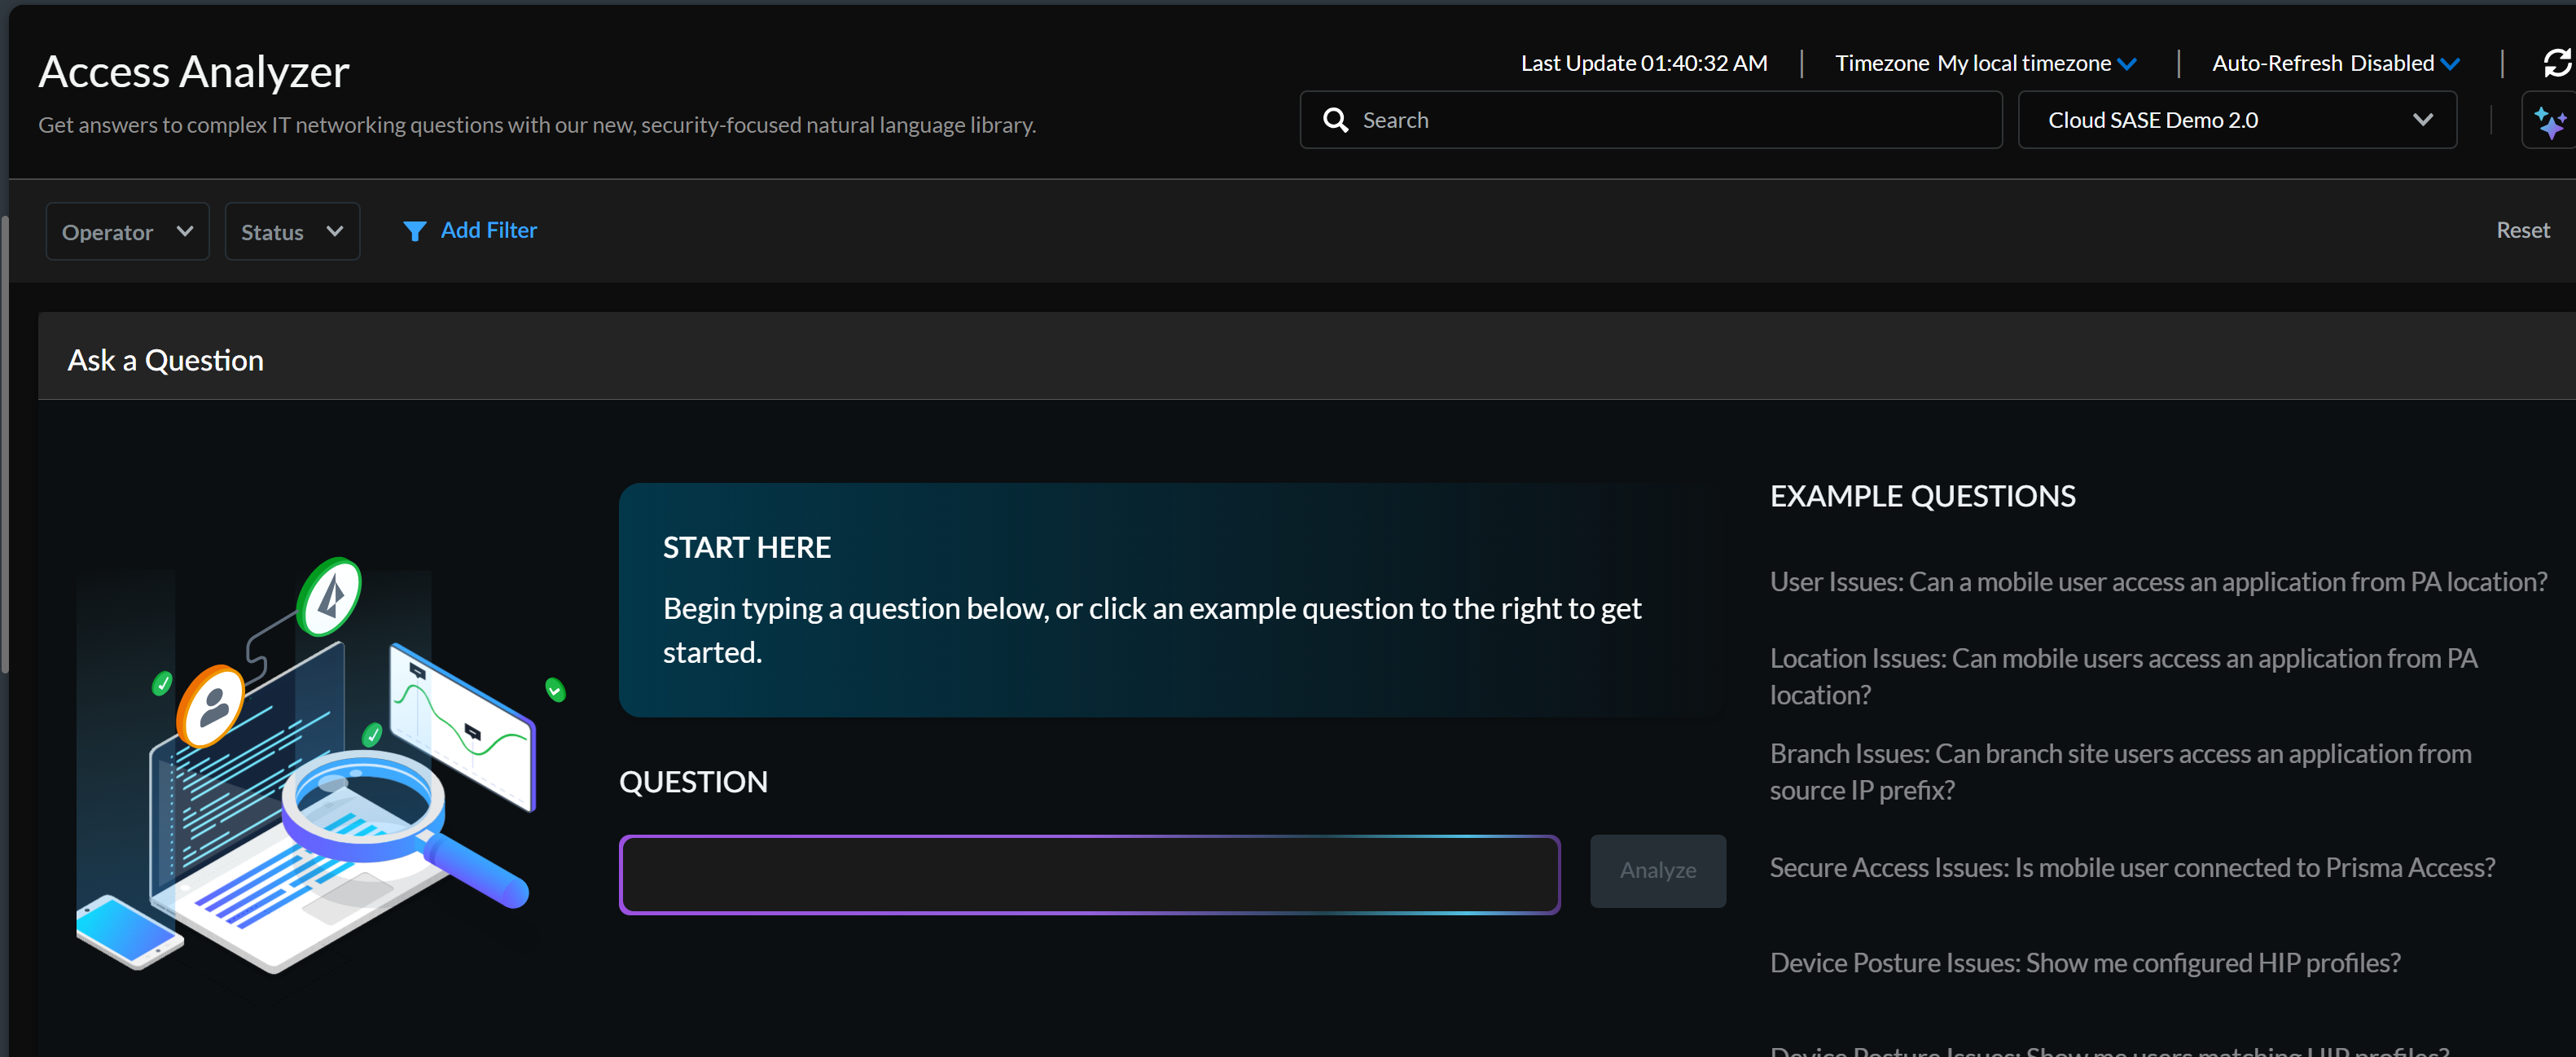Select the User Issues example question
This screenshot has width=2576, height=1057.
(2158, 582)
